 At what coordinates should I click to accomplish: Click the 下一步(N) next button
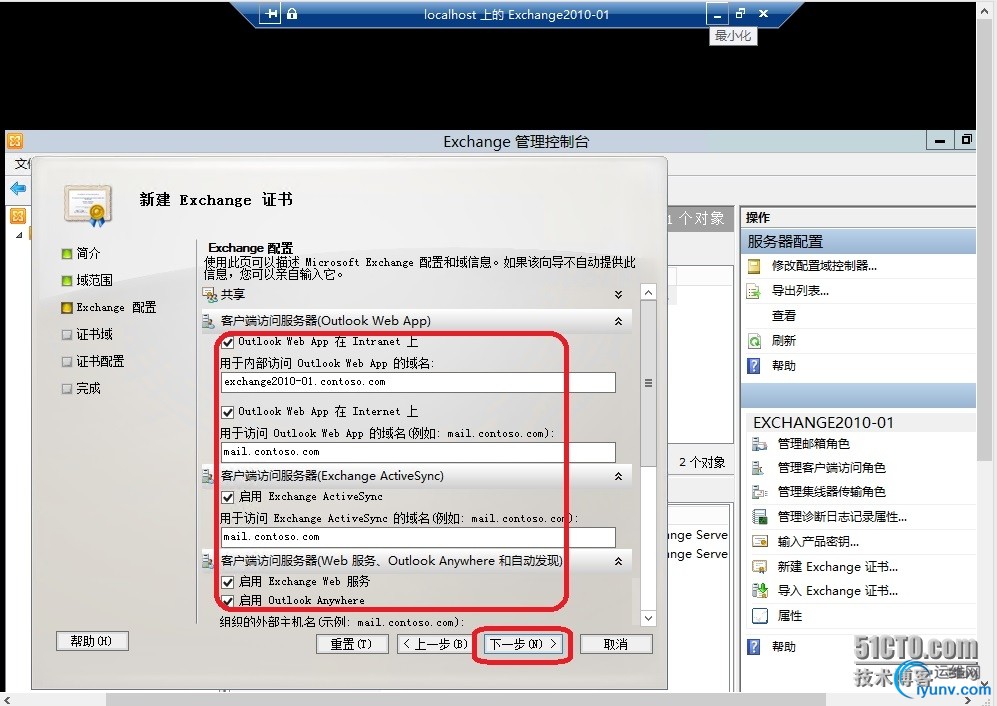tap(523, 644)
